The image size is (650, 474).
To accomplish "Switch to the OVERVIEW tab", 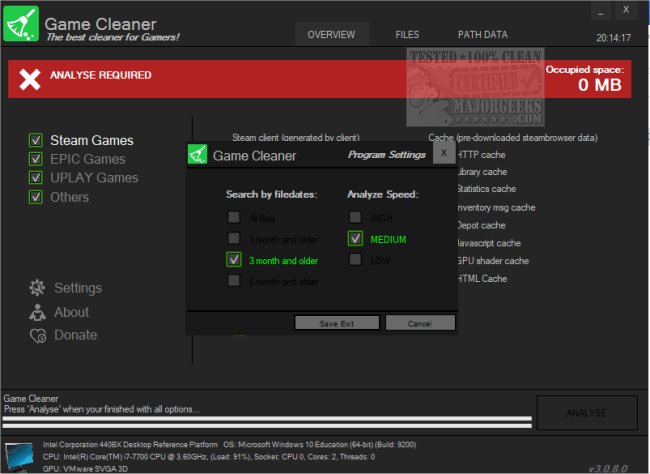I will click(x=331, y=34).
